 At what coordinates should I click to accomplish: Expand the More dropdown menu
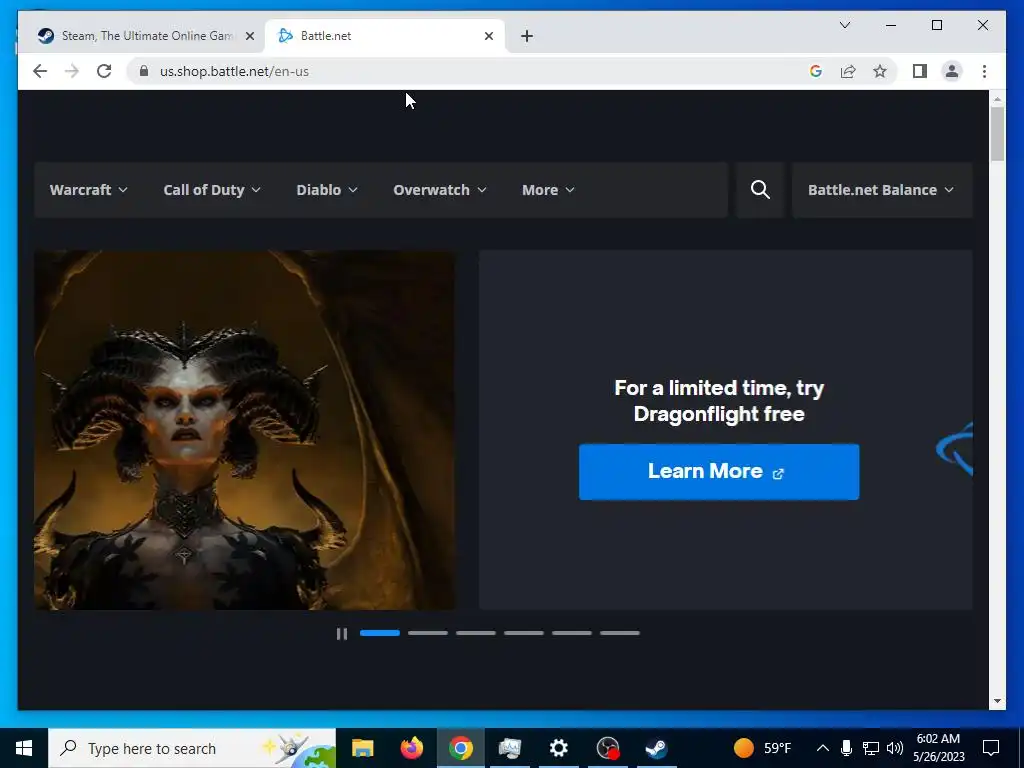548,190
